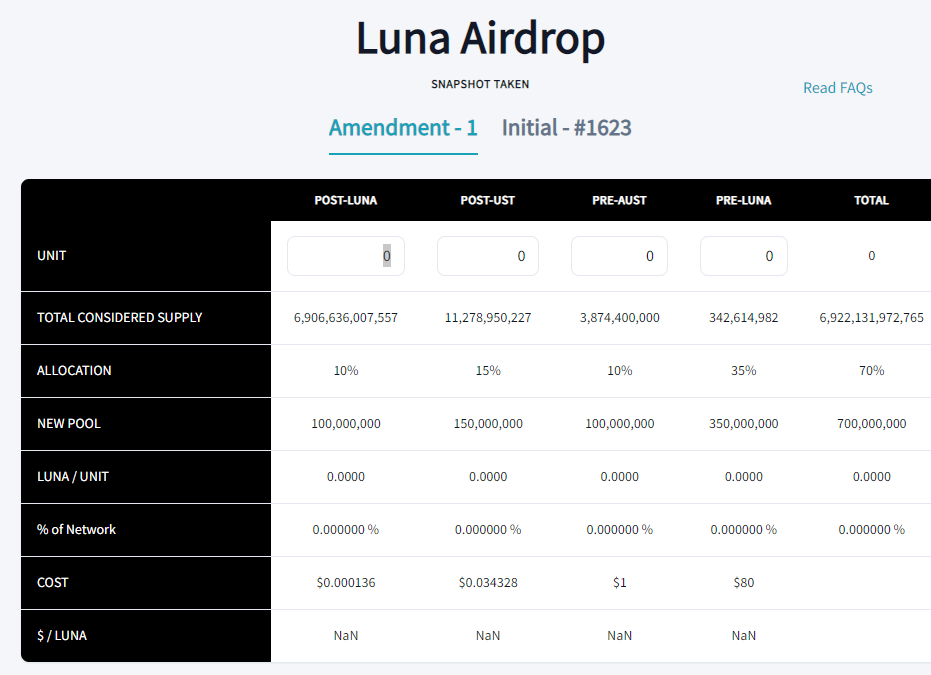
Task: Click the LUNA / UNIT row label
Action: [x=73, y=477]
